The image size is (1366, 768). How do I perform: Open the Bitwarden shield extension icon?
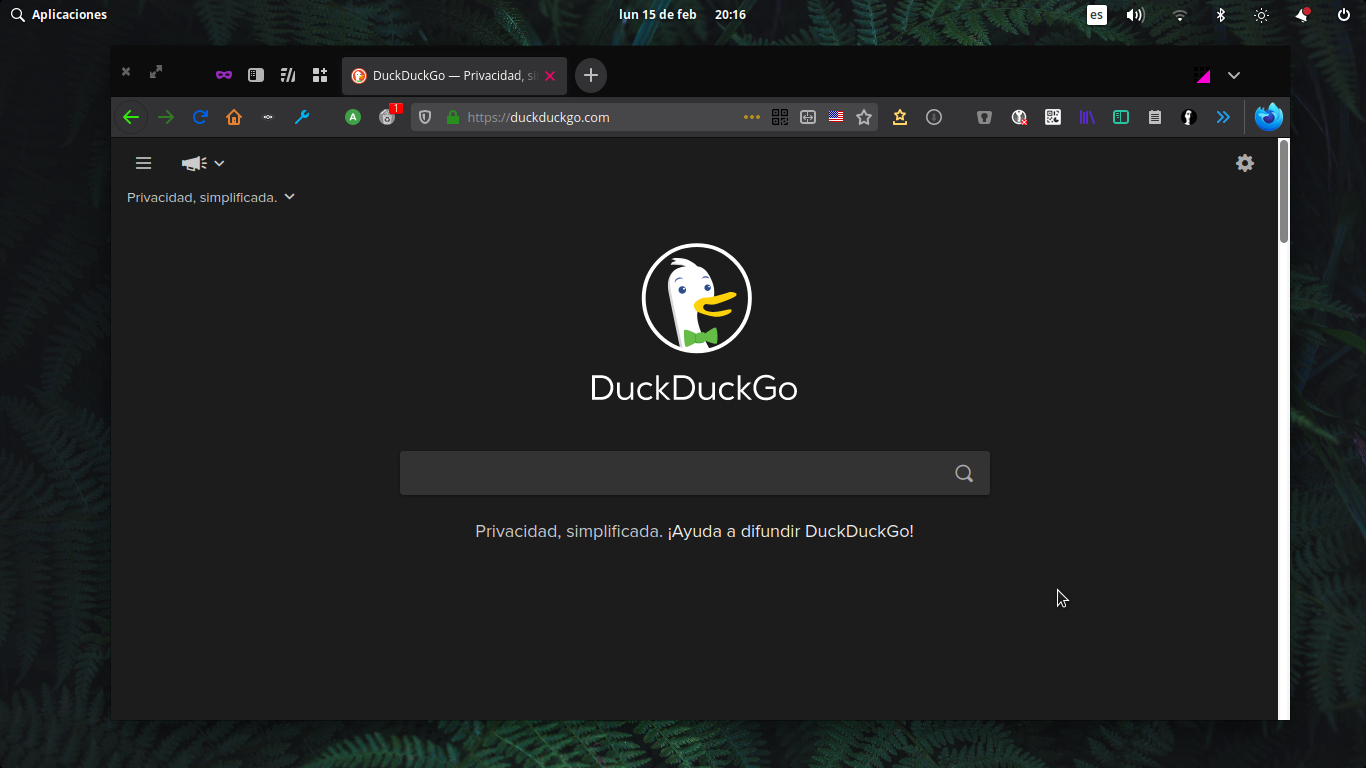tap(985, 117)
